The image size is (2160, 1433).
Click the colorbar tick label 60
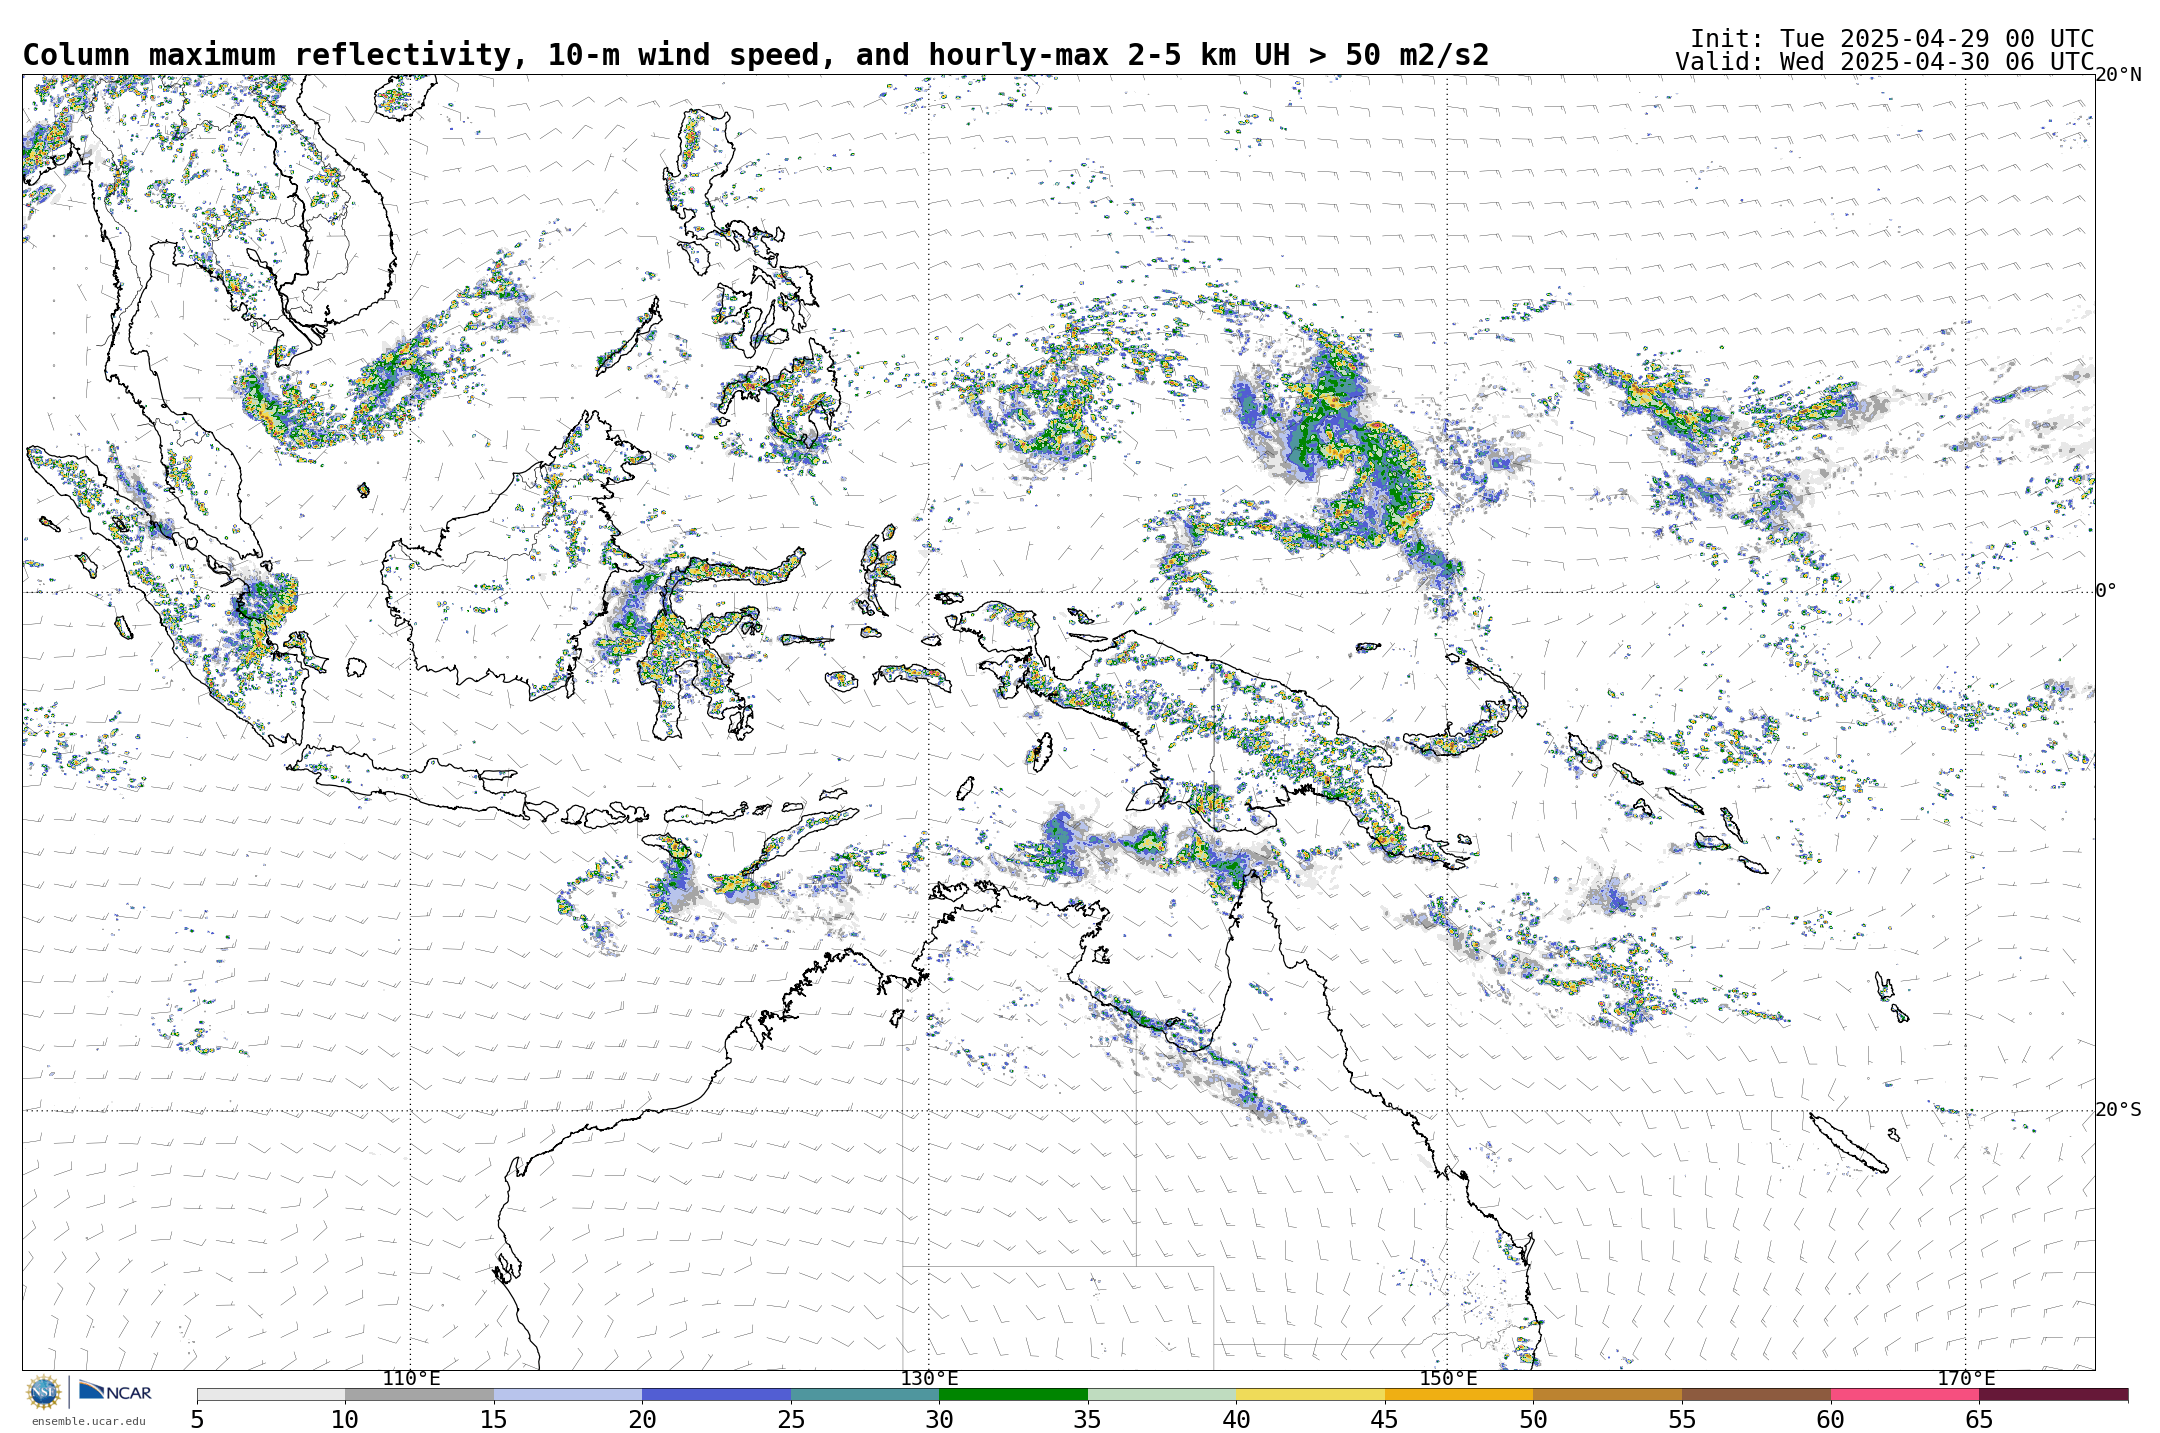point(1830,1420)
